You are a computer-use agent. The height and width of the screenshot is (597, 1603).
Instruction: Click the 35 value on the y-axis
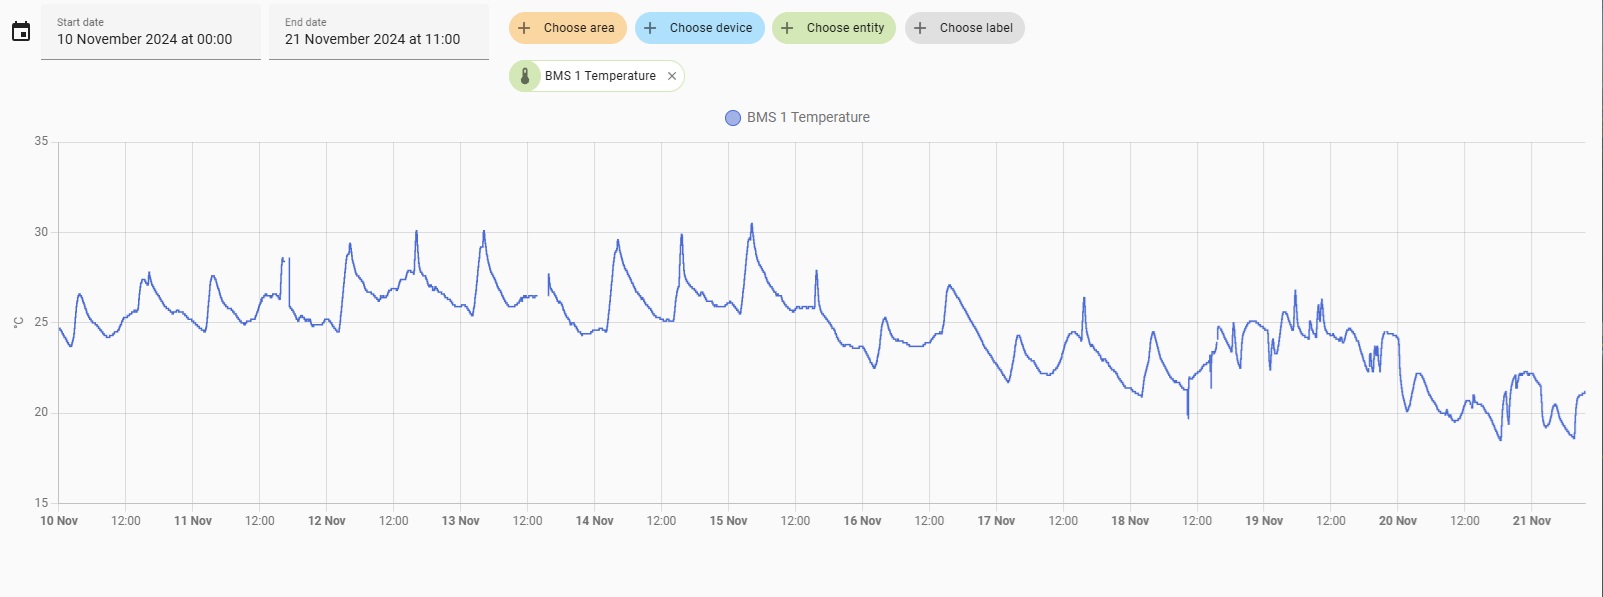pyautogui.click(x=41, y=141)
